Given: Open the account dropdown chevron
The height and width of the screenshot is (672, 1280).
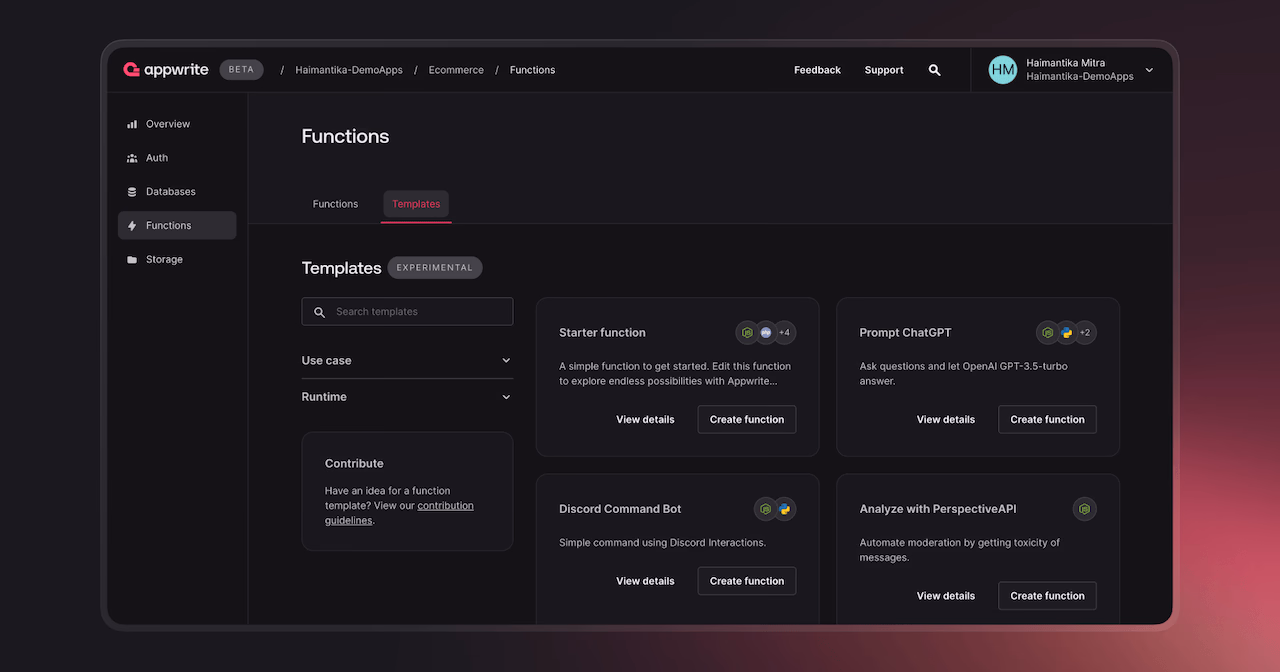Looking at the screenshot, I should (1149, 70).
